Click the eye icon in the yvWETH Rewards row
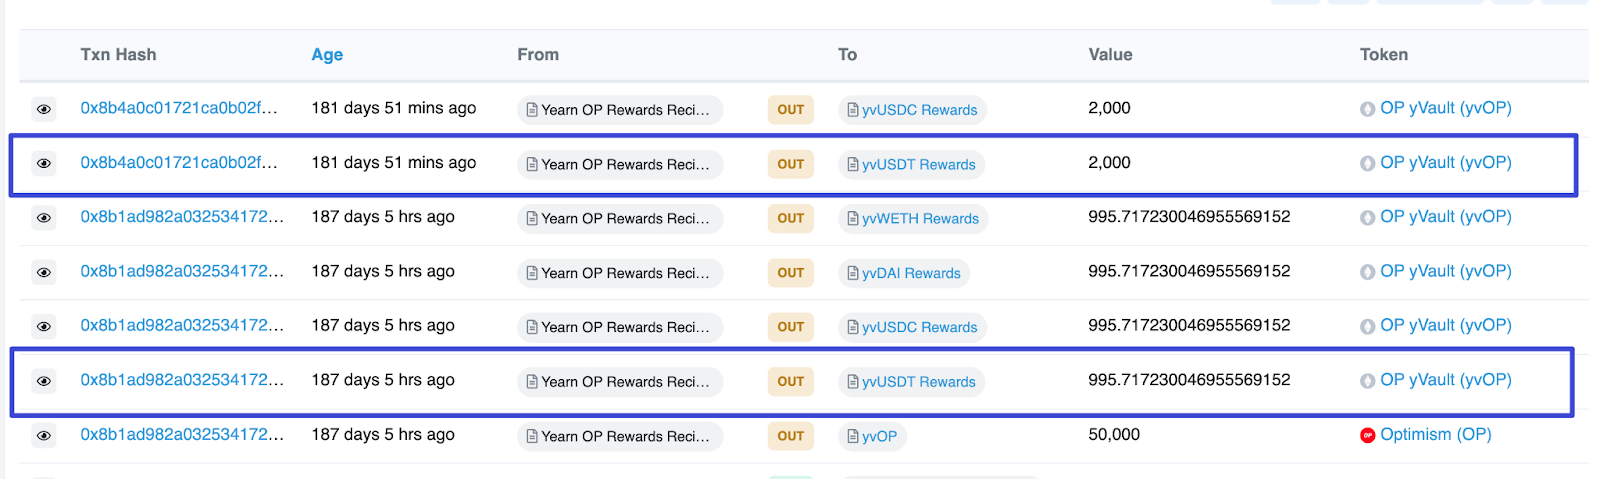 (x=44, y=218)
